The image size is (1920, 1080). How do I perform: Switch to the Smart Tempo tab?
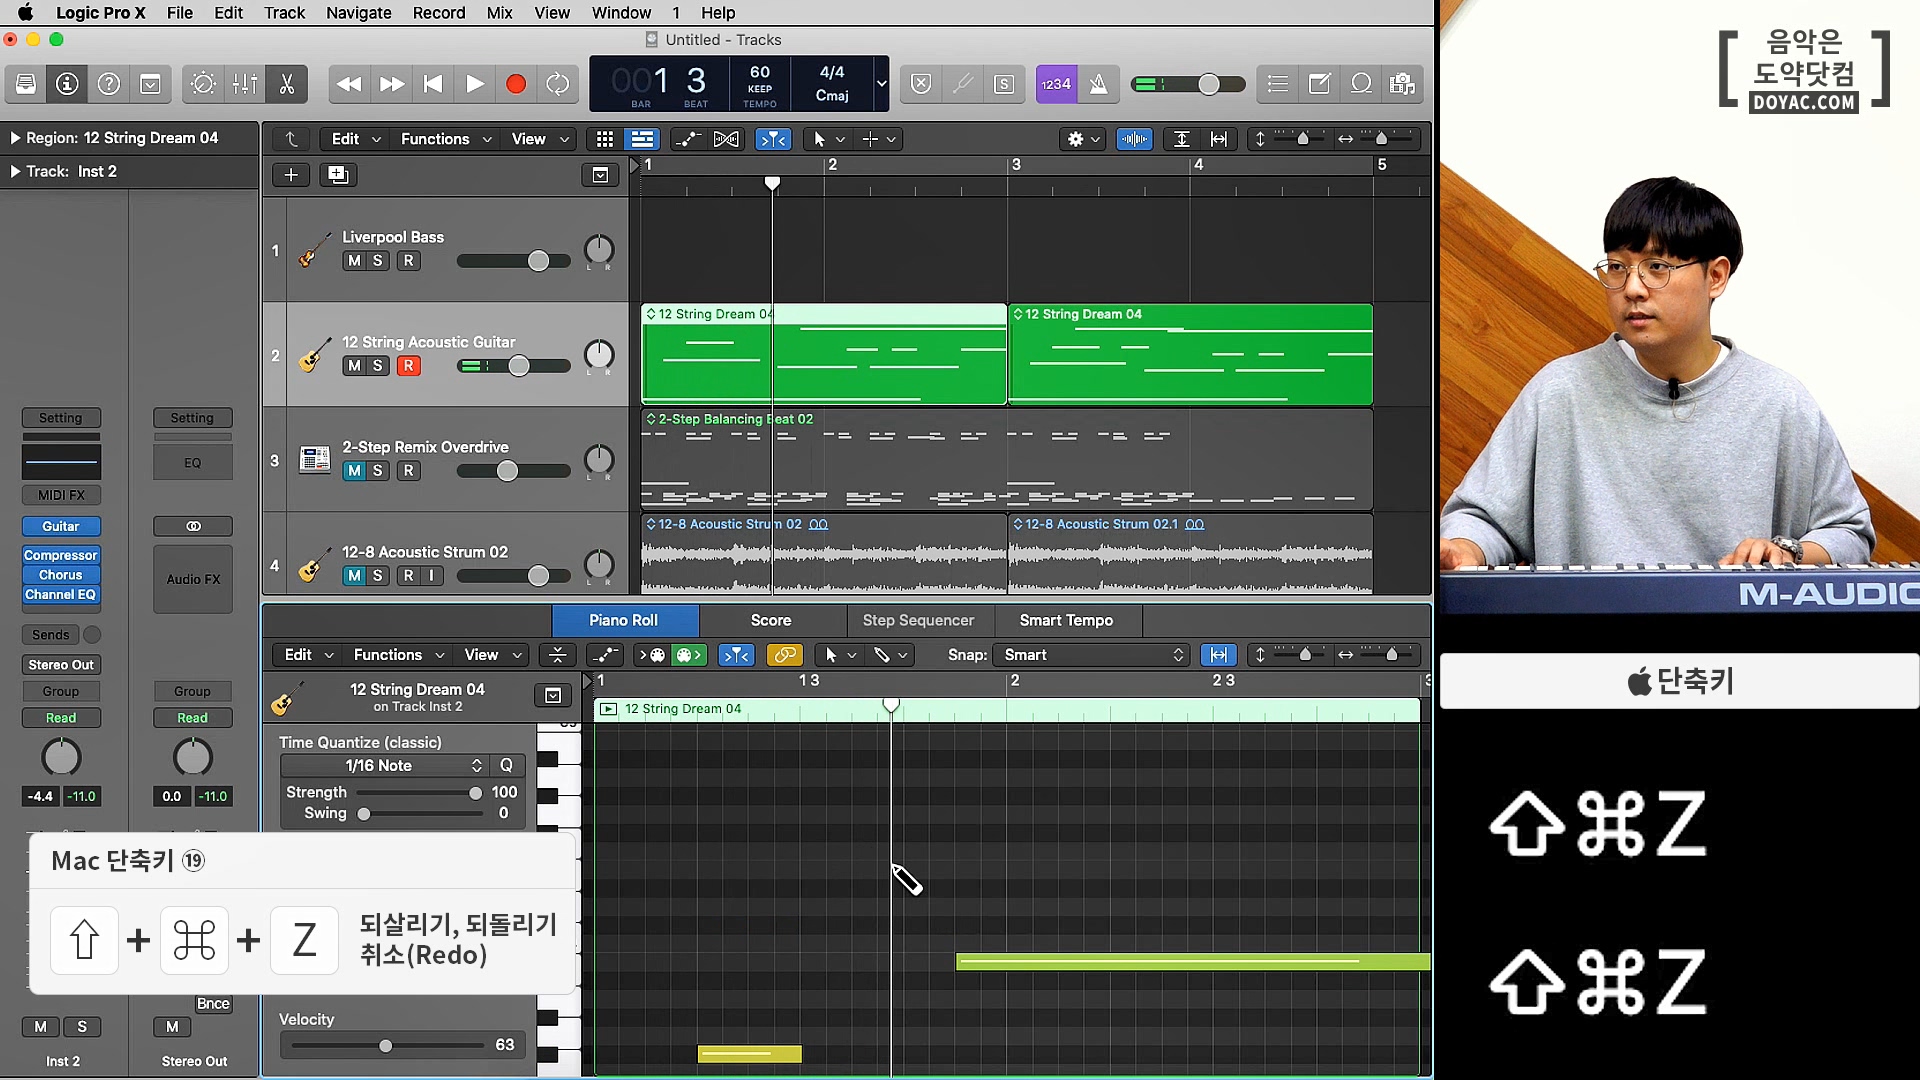tap(1066, 620)
